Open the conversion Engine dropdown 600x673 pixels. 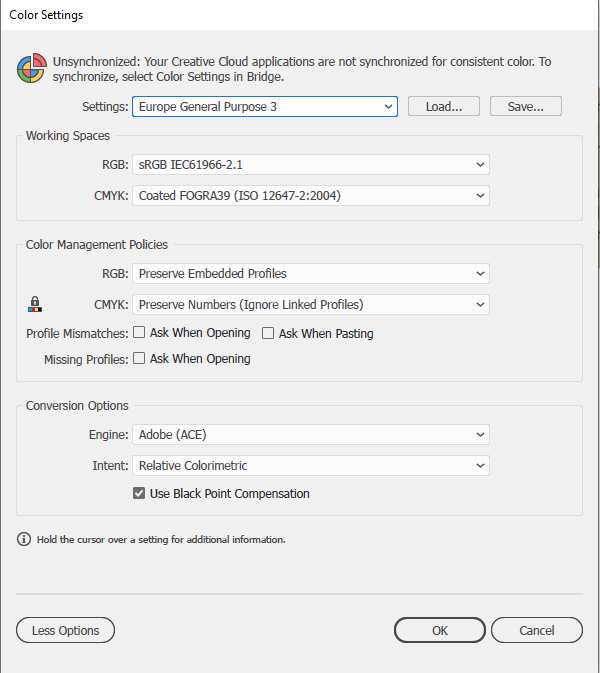pos(310,434)
